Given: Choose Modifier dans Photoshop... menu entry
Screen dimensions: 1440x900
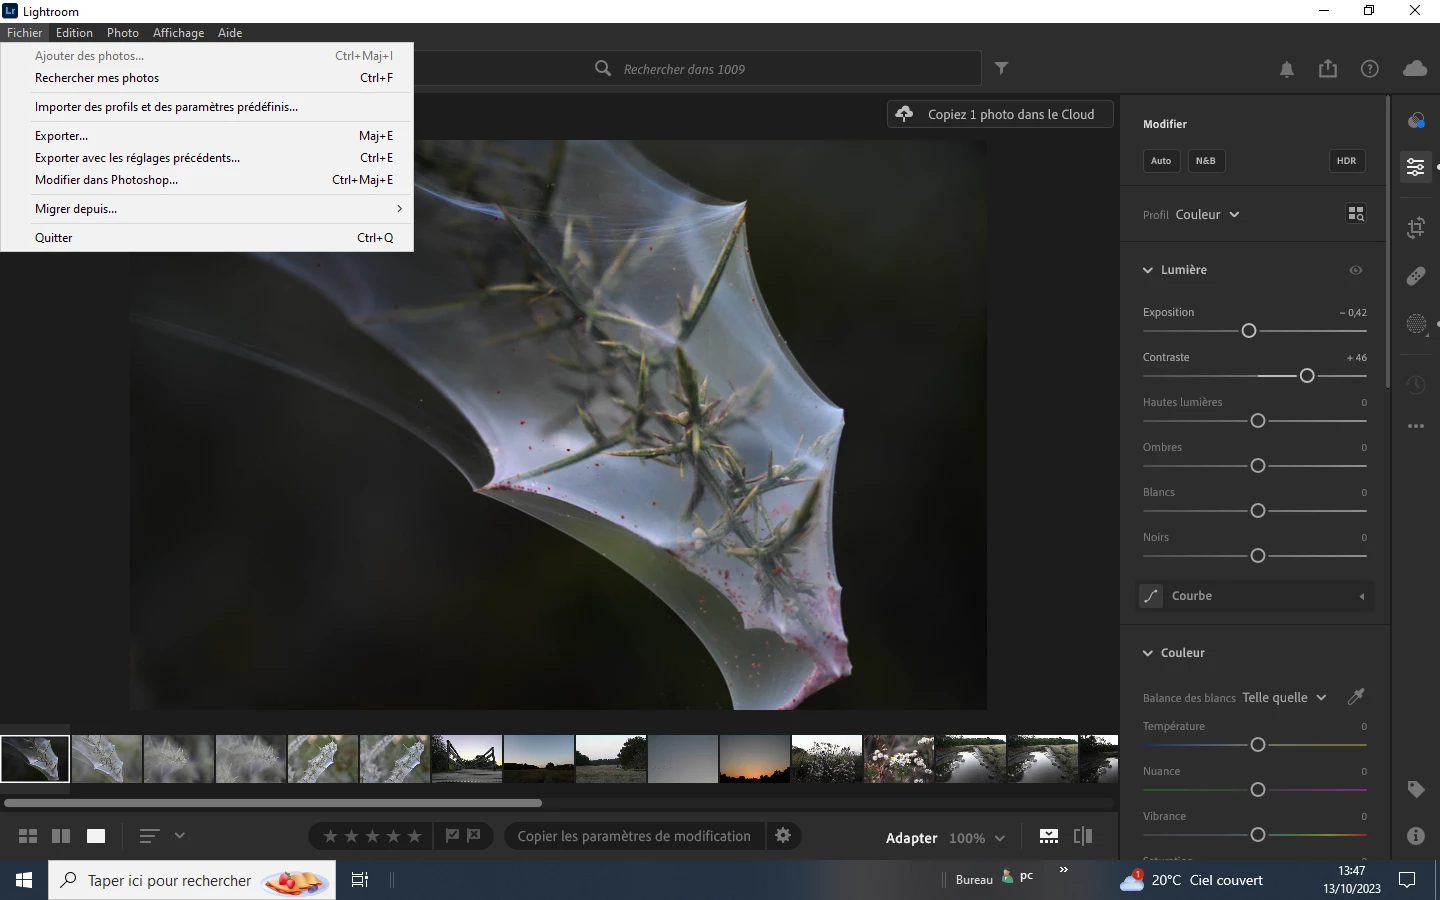Looking at the screenshot, I should [207, 180].
